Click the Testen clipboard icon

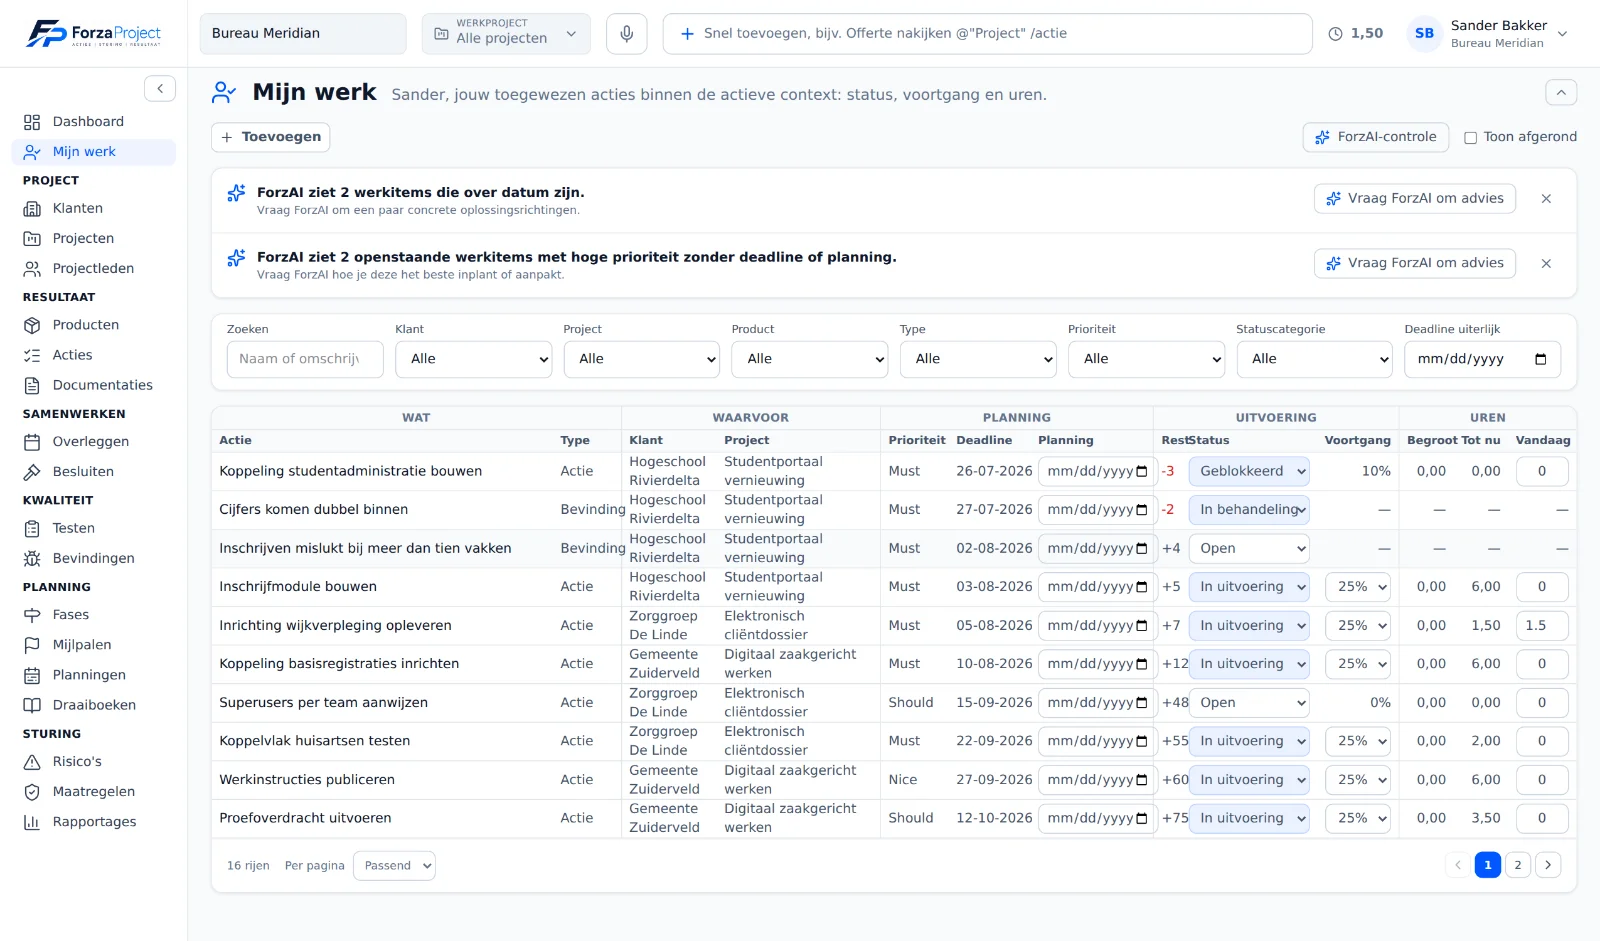coord(32,528)
